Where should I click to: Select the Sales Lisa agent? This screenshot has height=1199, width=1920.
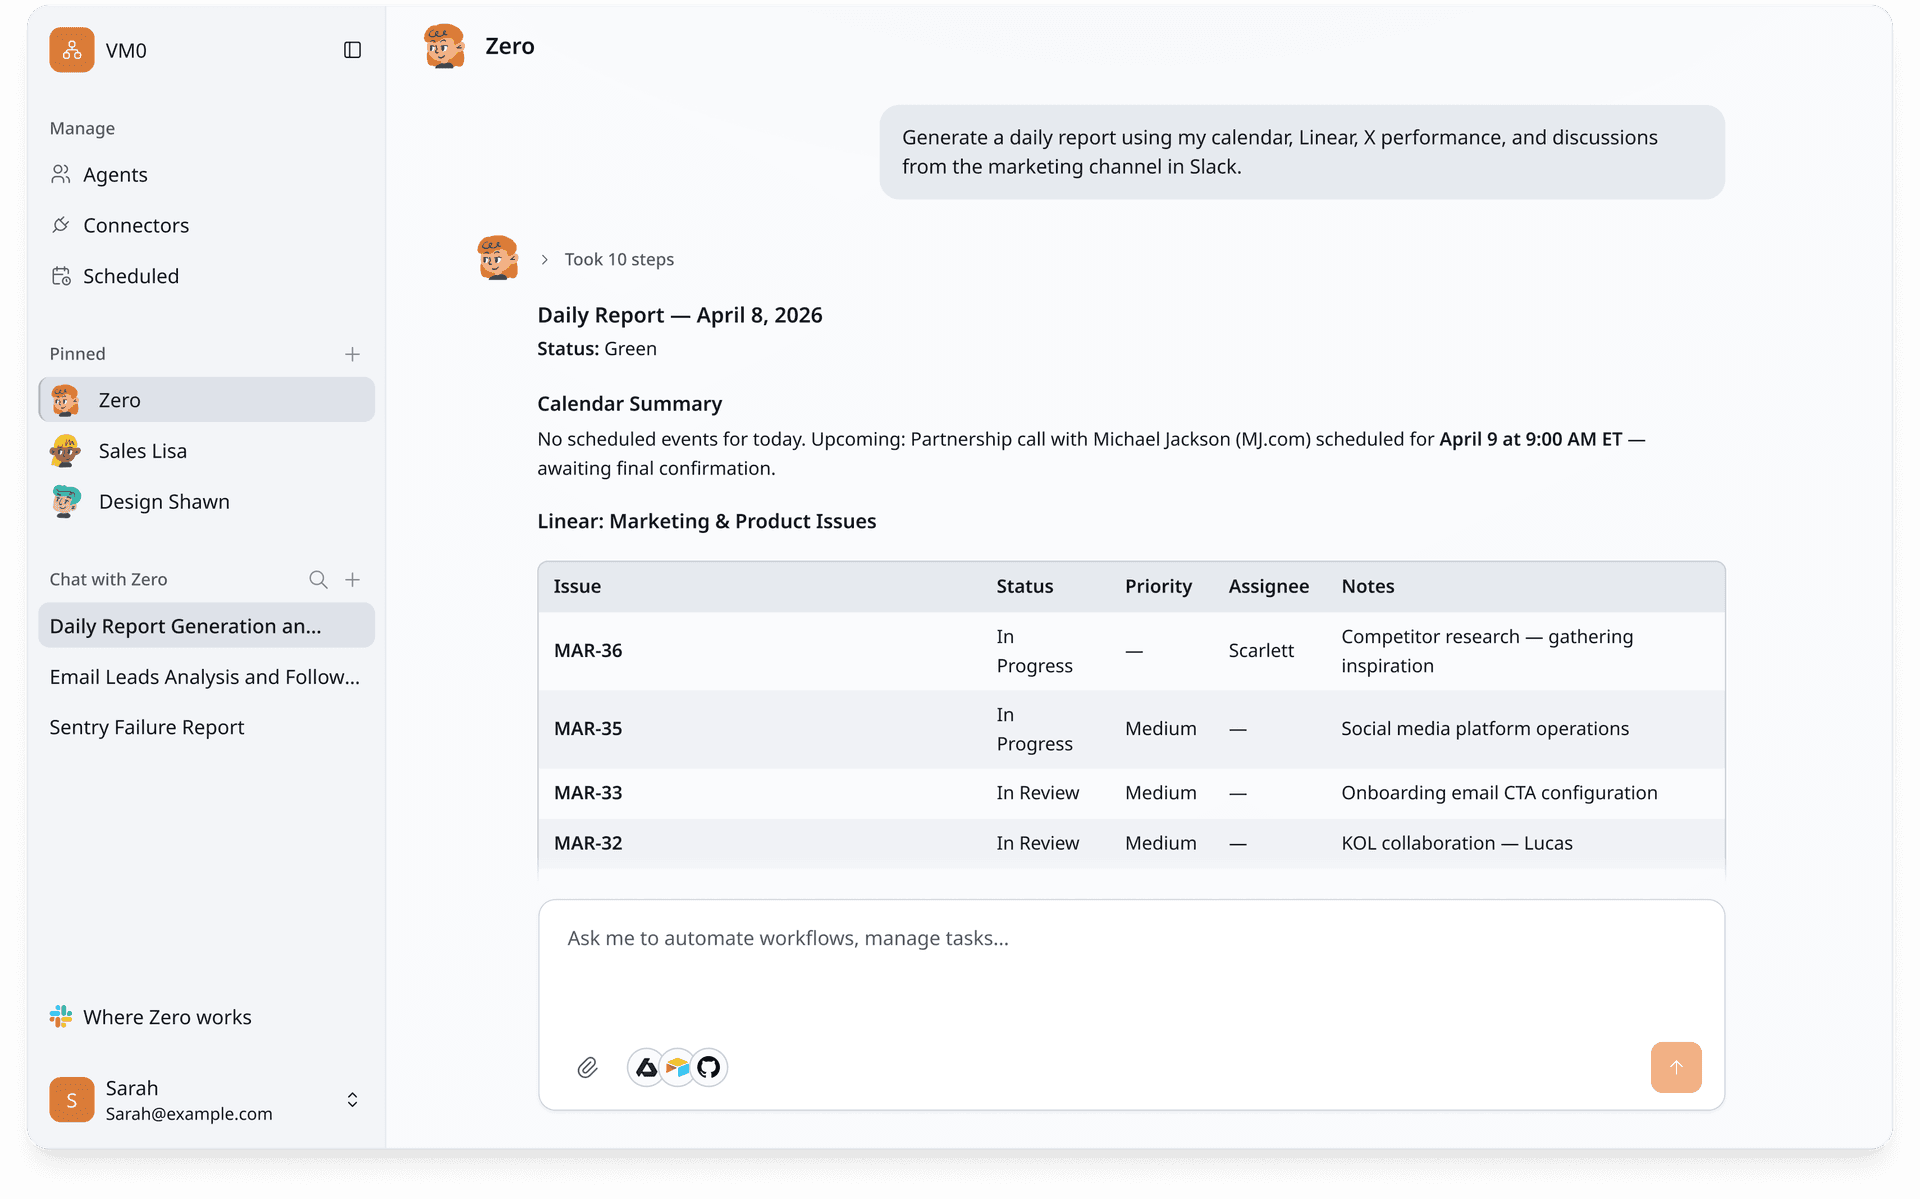click(142, 451)
